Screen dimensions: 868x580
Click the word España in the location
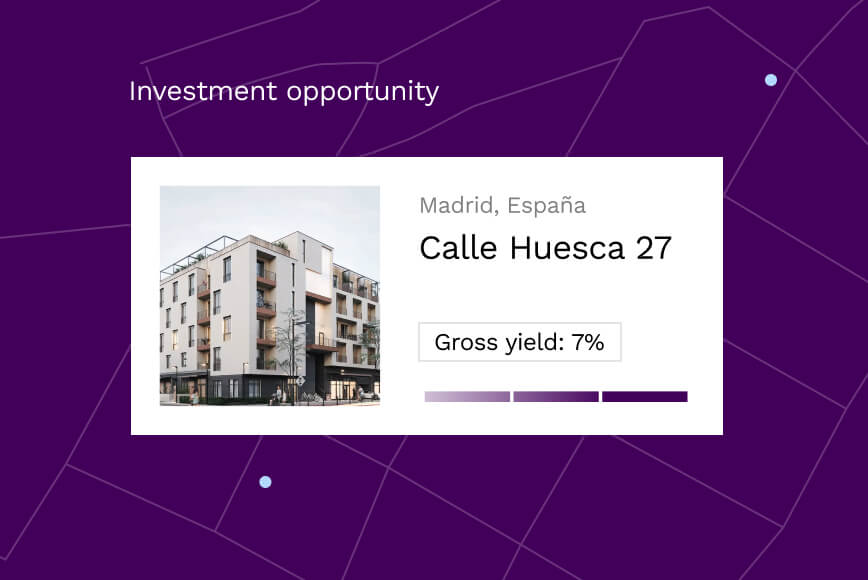point(546,205)
